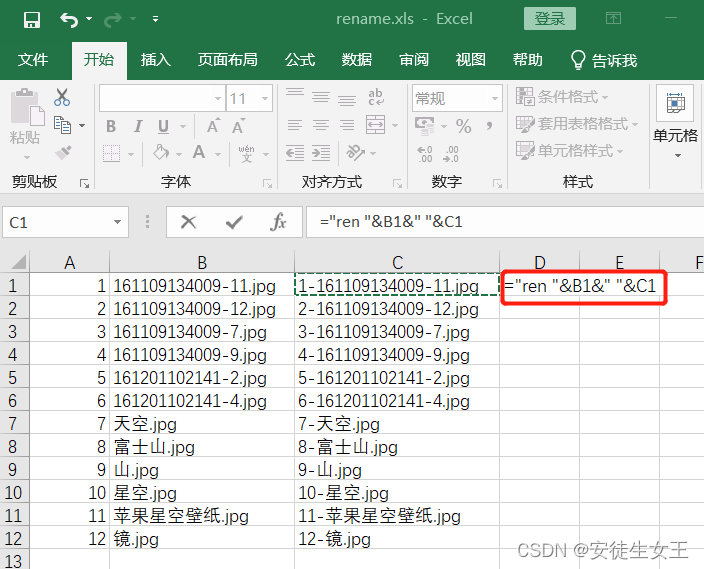This screenshot has width=704, height=569.
Task: Open the font color dropdown arrow
Action: (x=218, y=154)
